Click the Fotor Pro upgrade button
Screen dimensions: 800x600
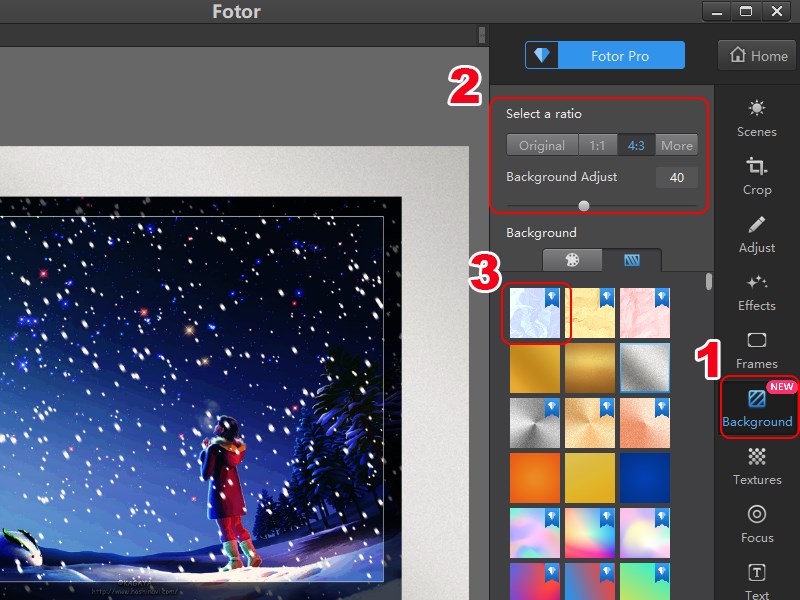pyautogui.click(x=605, y=55)
